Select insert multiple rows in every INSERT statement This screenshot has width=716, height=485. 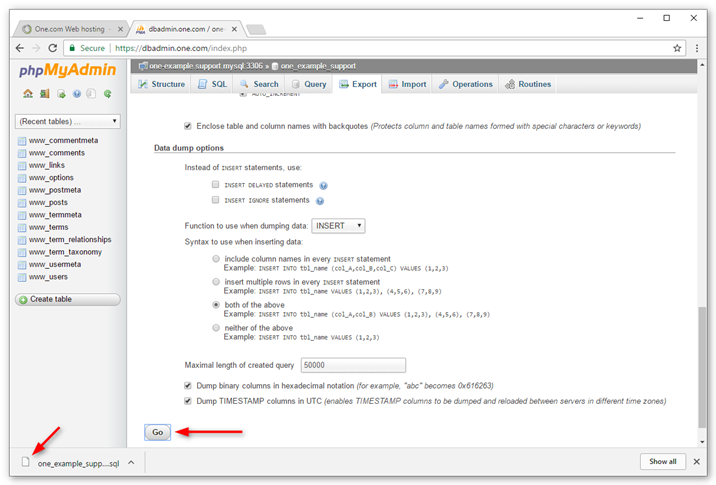(216, 282)
